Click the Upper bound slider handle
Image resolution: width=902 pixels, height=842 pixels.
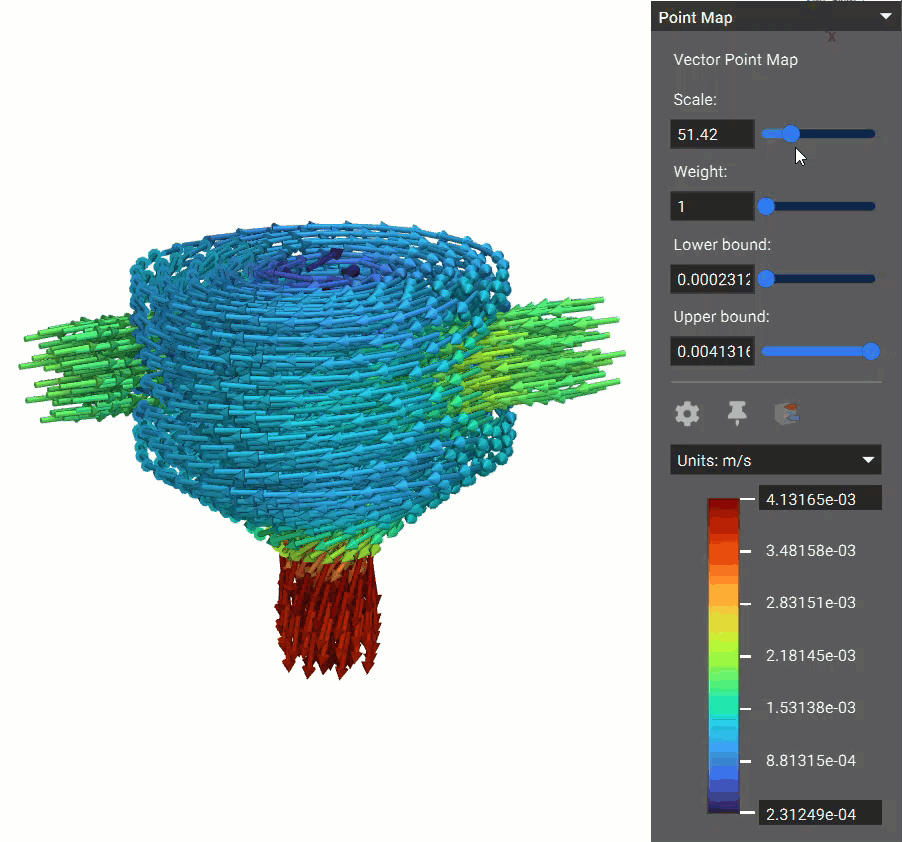pyautogui.click(x=870, y=351)
